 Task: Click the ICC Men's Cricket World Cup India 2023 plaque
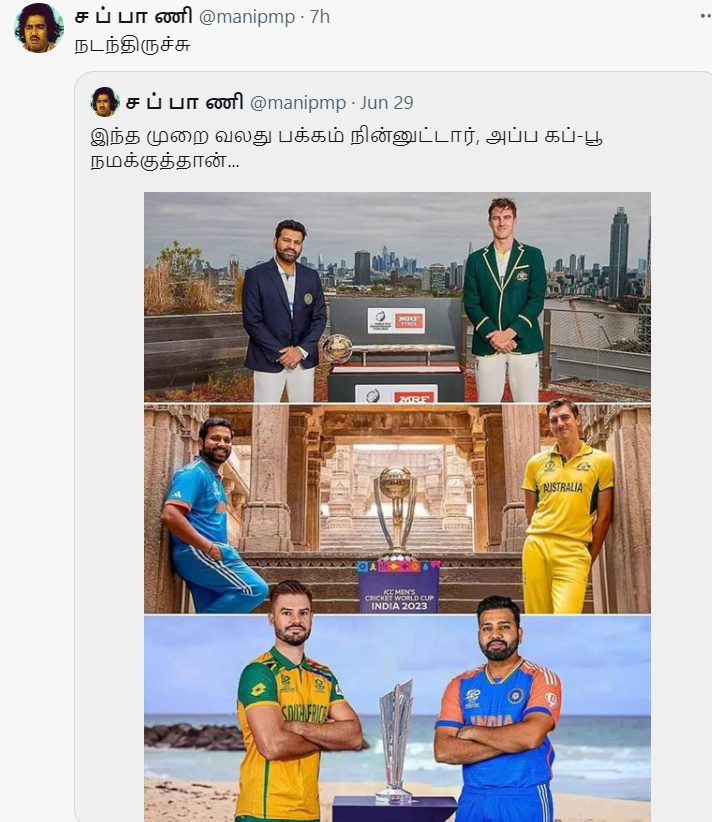(x=399, y=587)
